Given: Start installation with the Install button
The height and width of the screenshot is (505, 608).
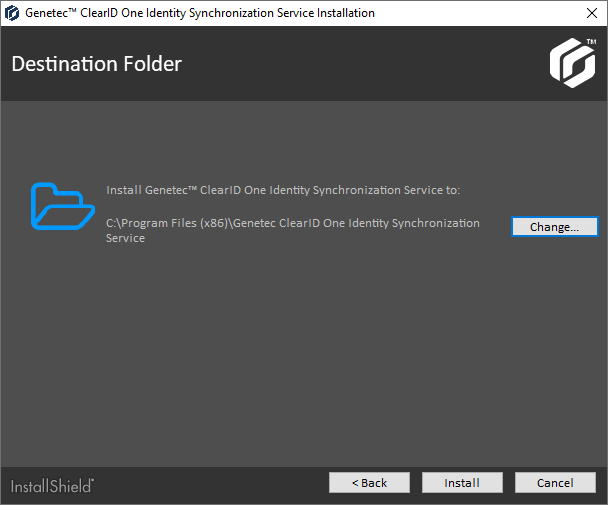Looking at the screenshot, I should [462, 483].
